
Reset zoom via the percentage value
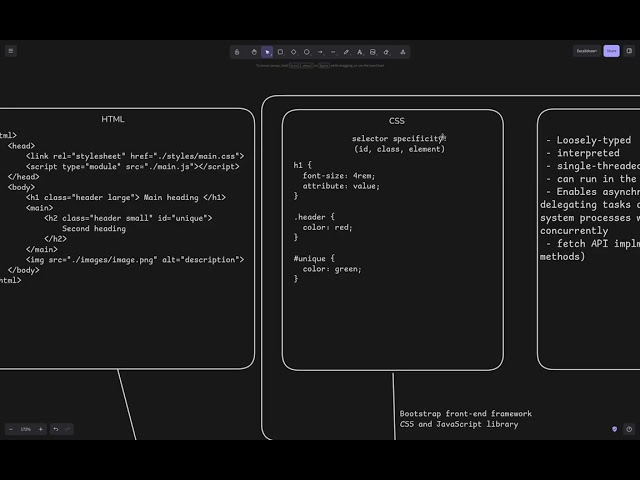26,429
